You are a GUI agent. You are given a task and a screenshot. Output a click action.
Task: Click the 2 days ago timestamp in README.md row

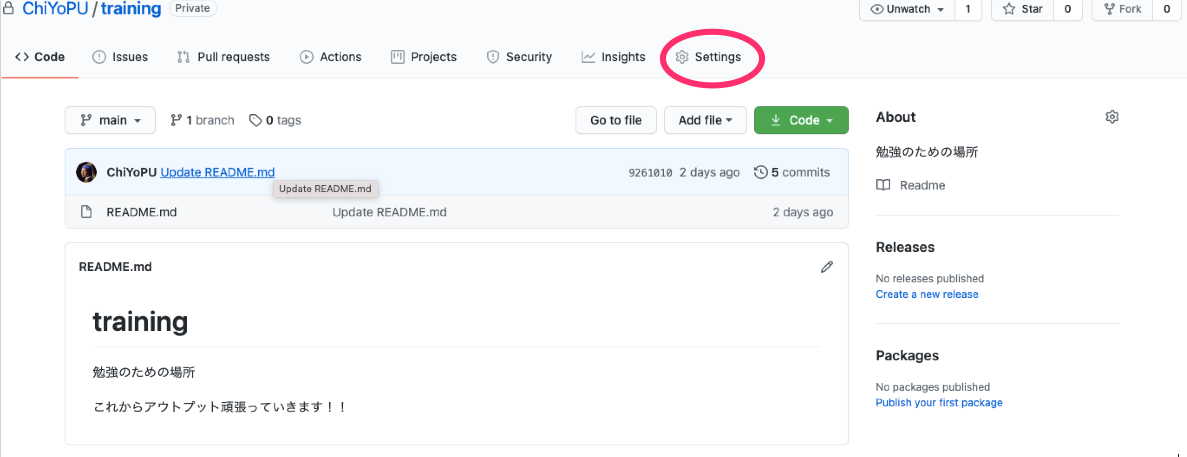point(802,212)
